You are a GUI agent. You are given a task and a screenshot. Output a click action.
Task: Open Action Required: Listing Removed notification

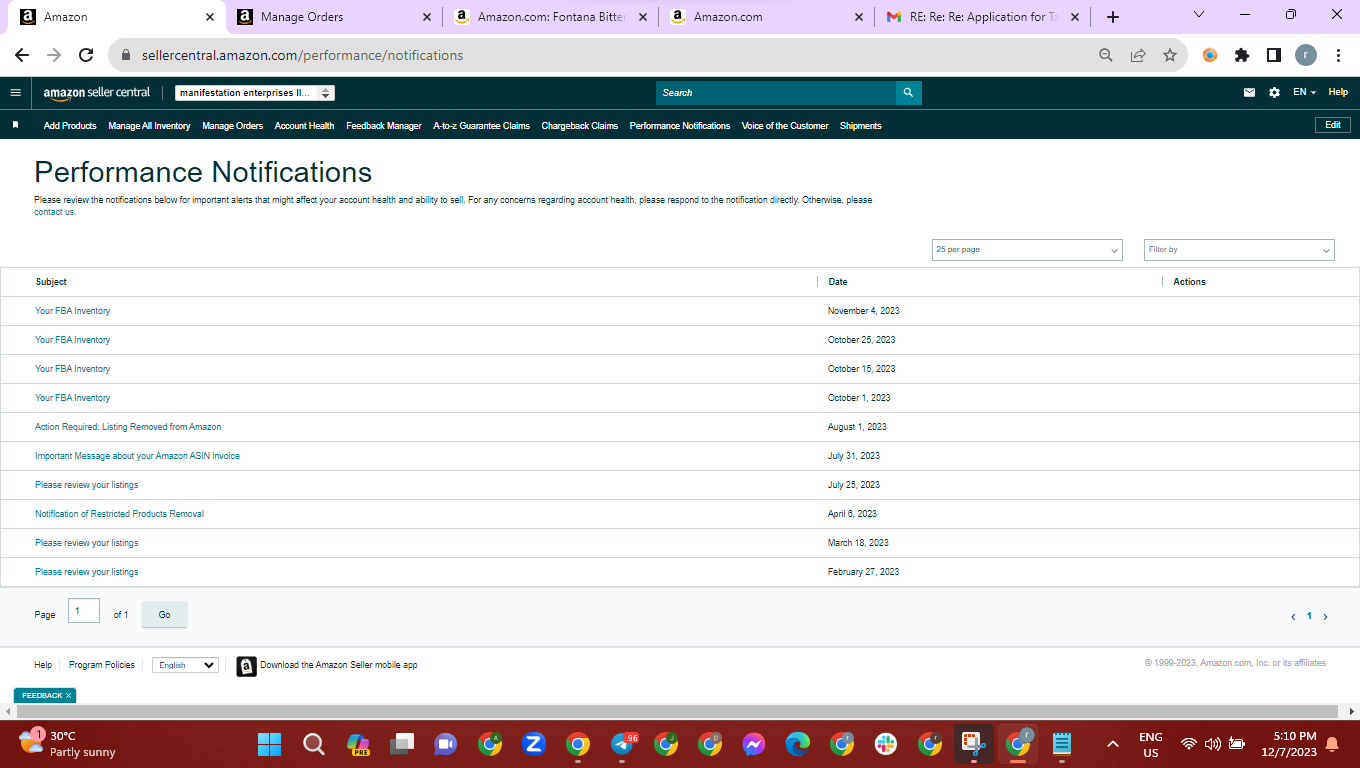pyautogui.click(x=128, y=427)
